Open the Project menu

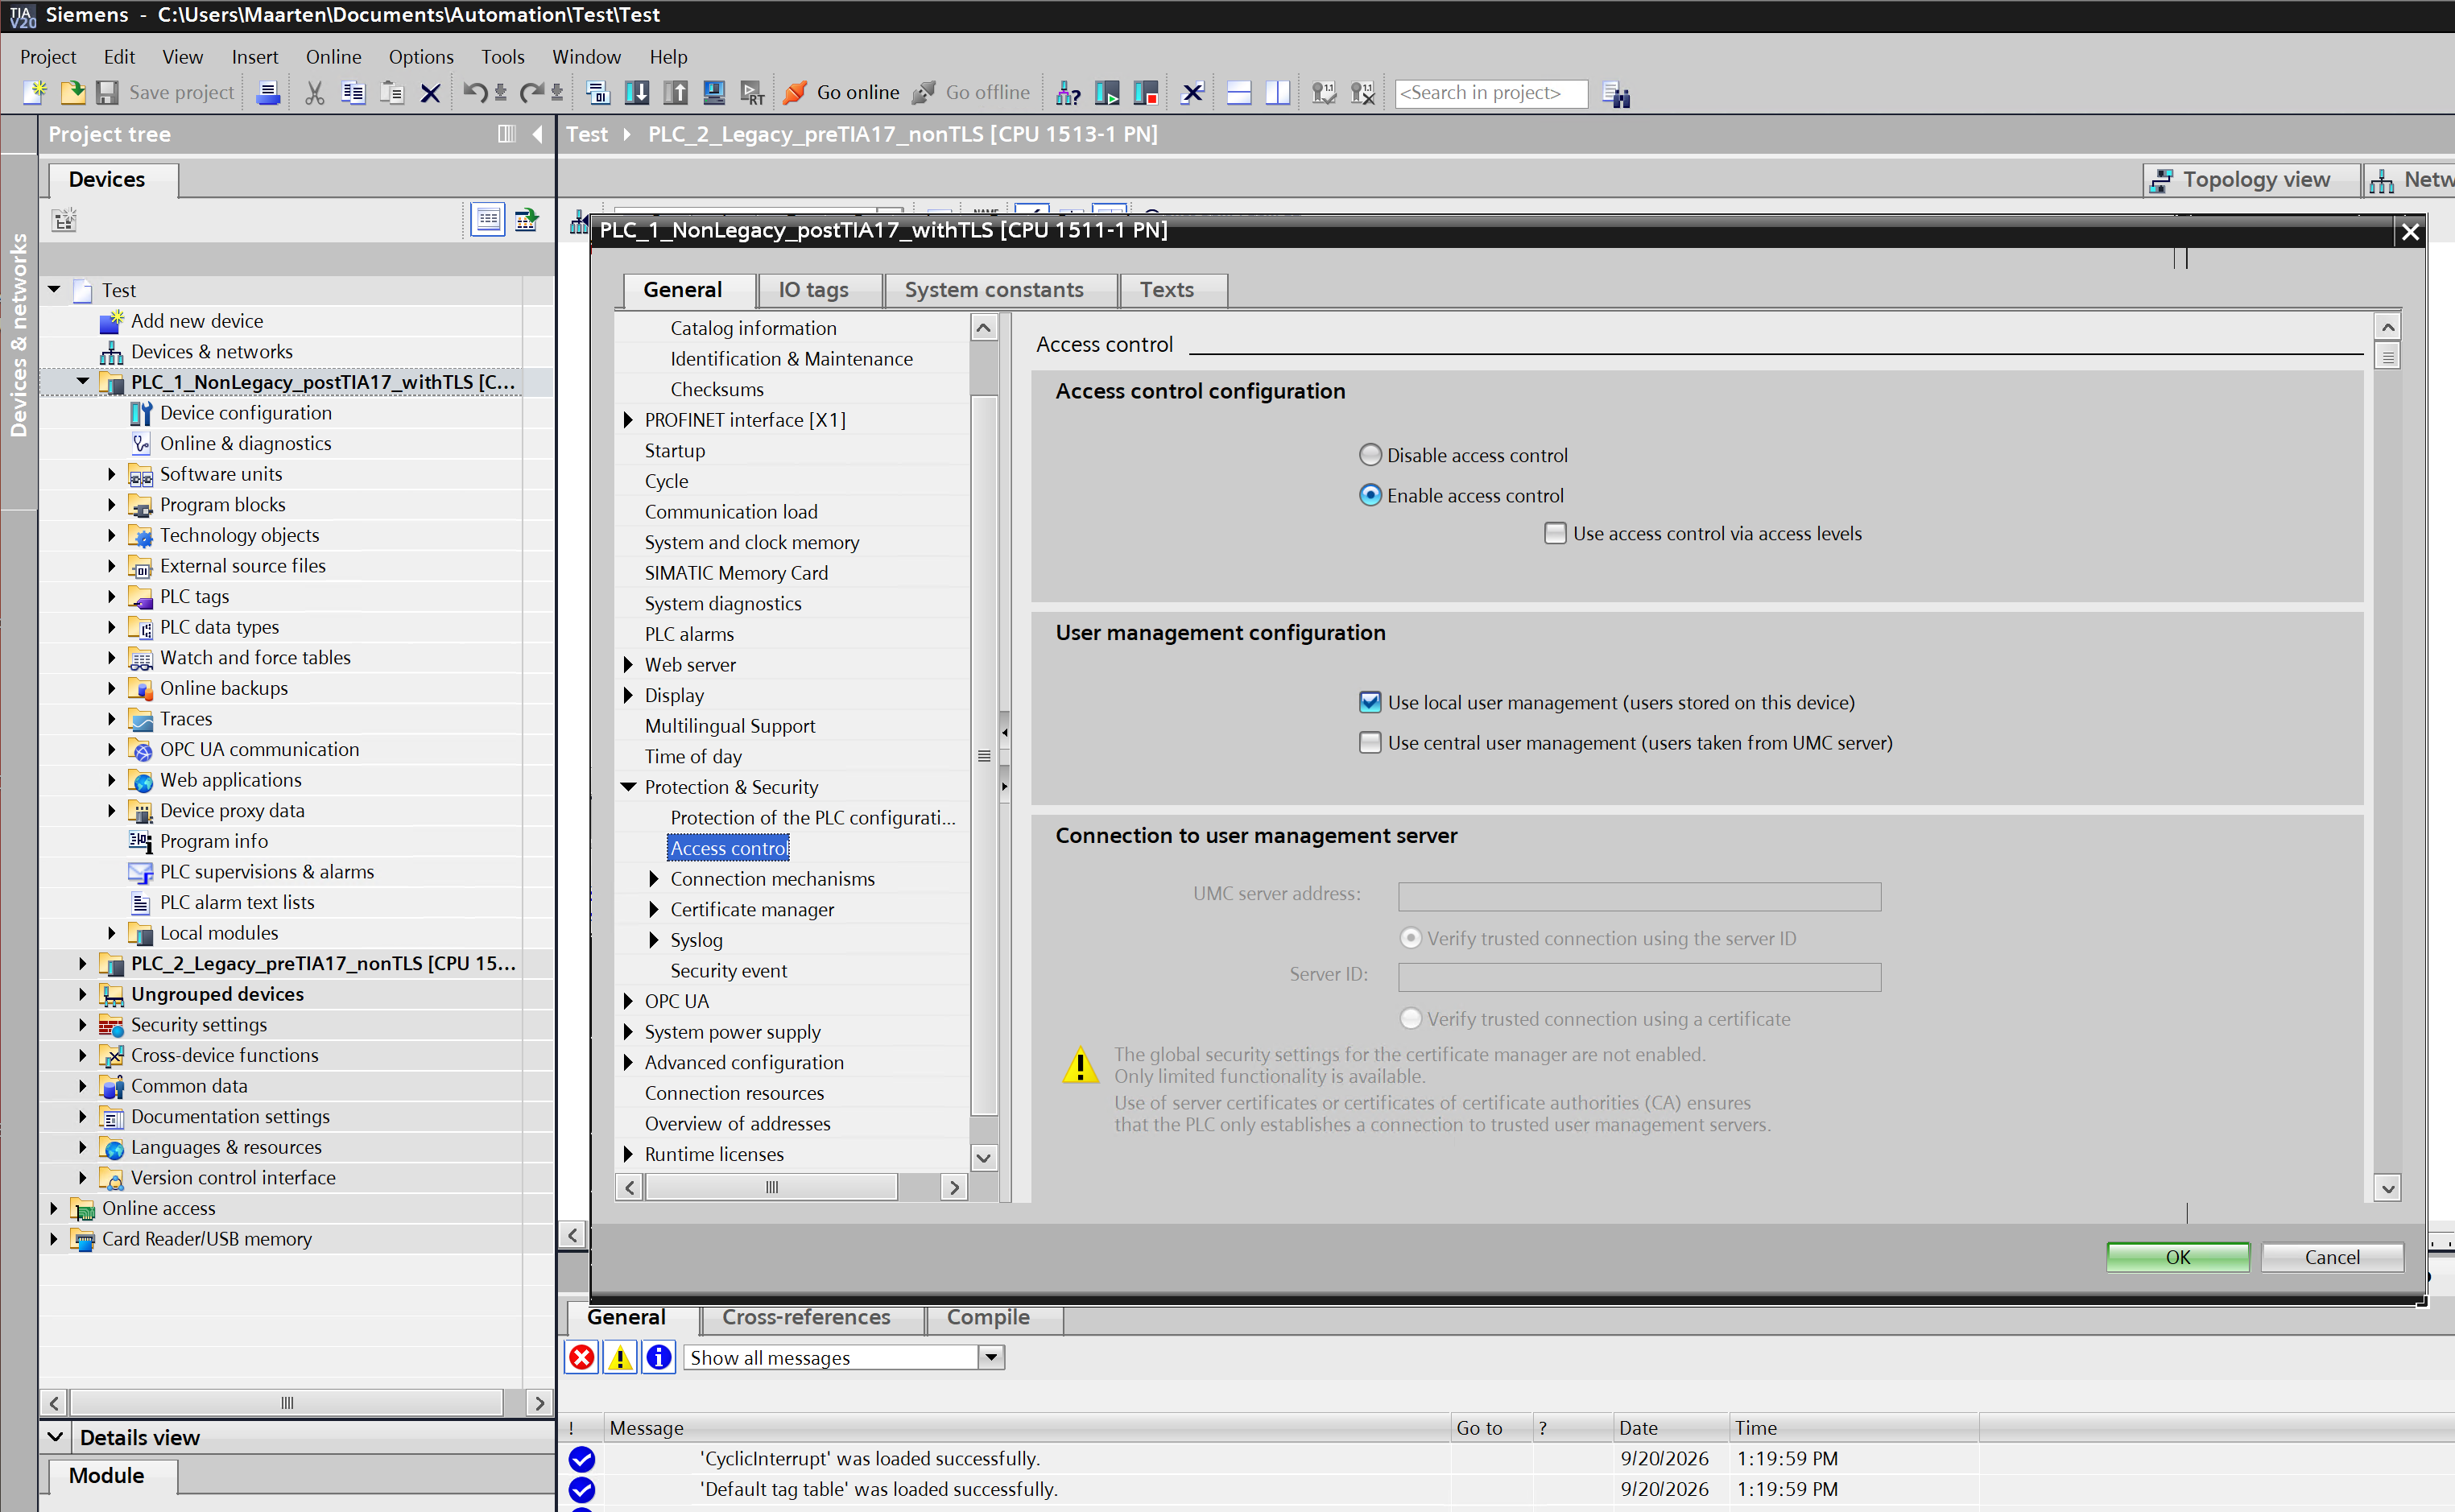point(48,57)
